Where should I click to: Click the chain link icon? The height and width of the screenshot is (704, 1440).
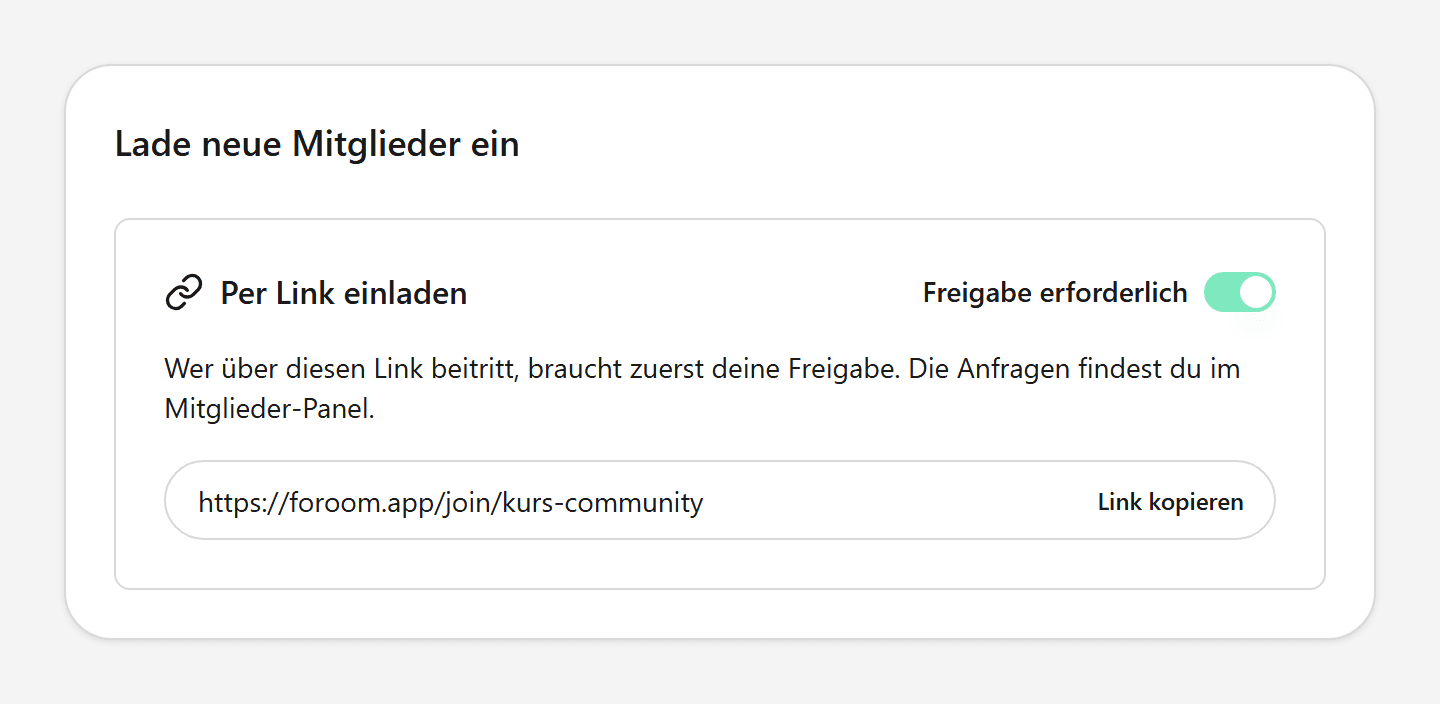pos(184,293)
